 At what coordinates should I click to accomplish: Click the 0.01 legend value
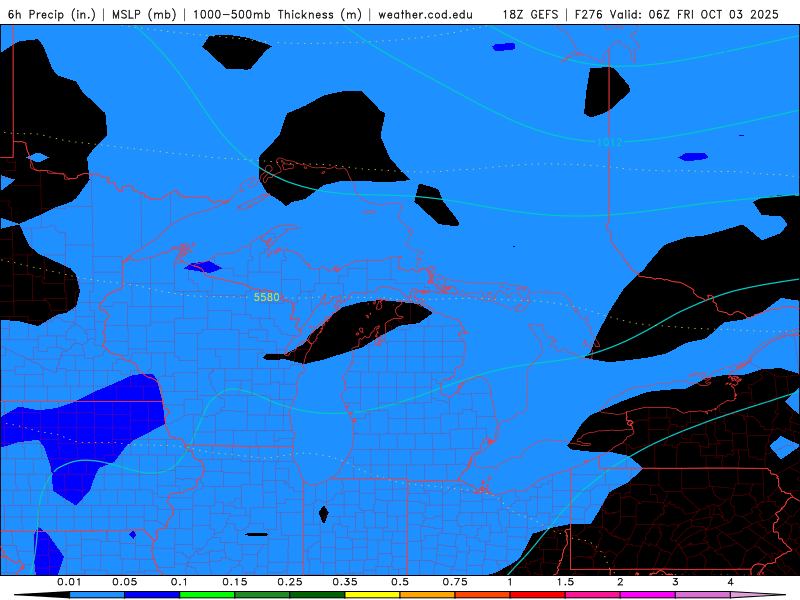pyautogui.click(x=69, y=582)
